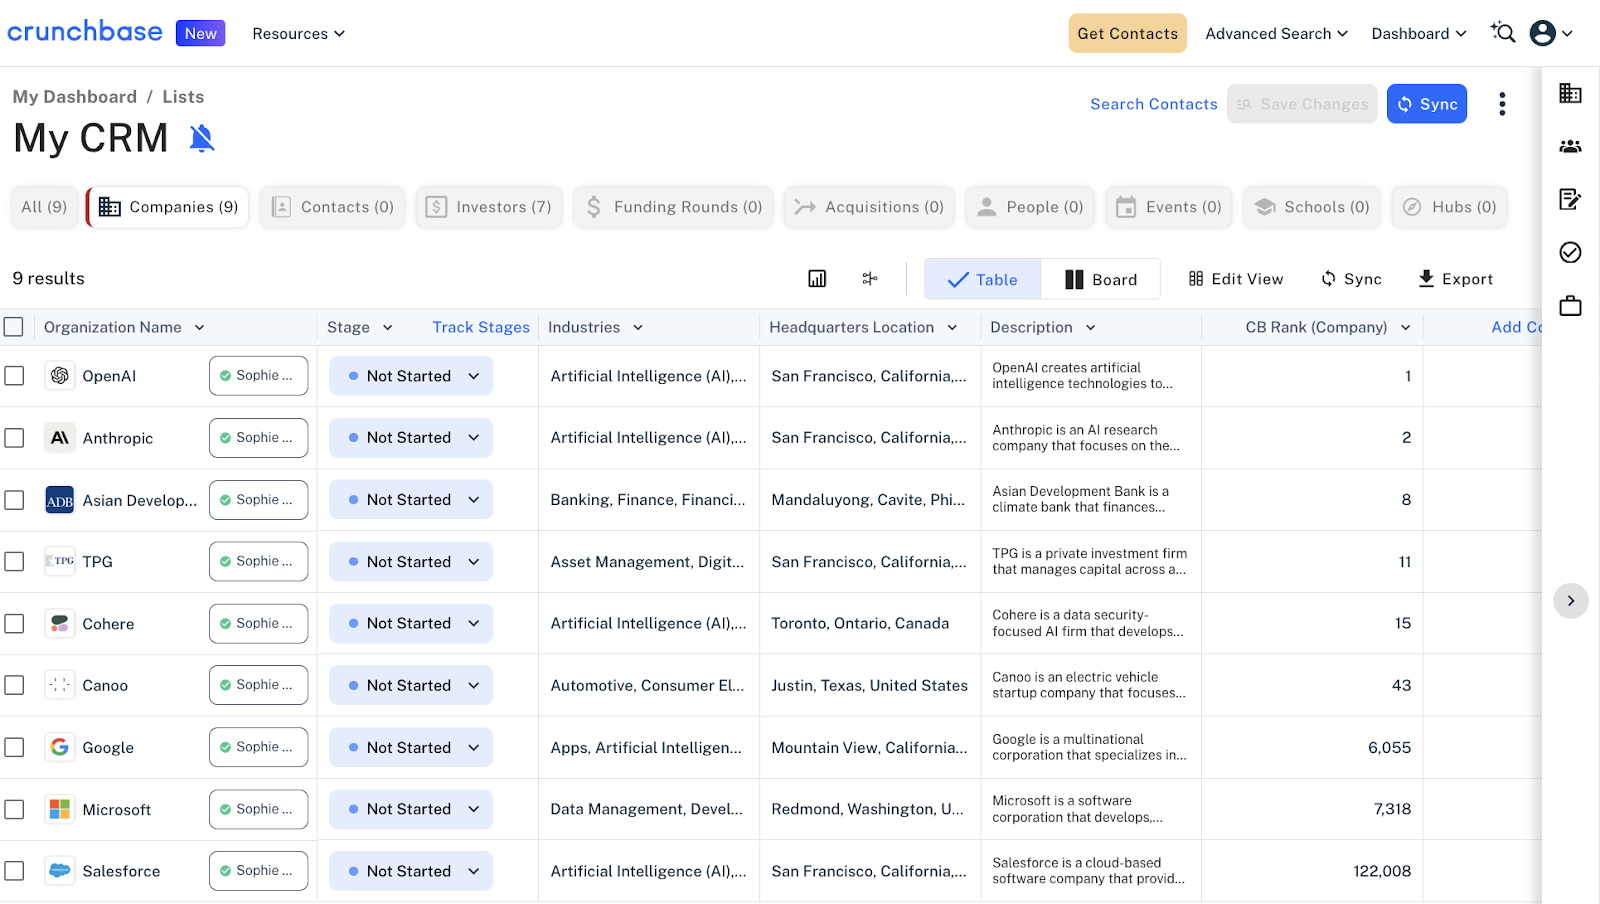Switch to the Contacts (0) tab
The height and width of the screenshot is (904, 1600).
click(333, 207)
